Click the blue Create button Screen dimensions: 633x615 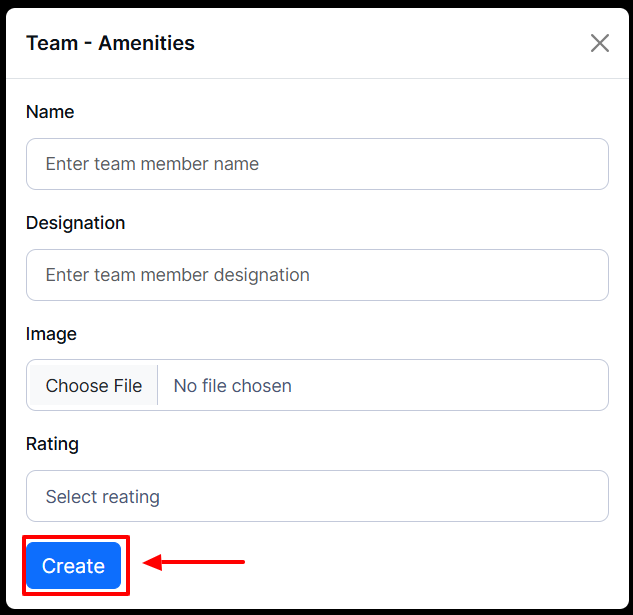point(73,566)
